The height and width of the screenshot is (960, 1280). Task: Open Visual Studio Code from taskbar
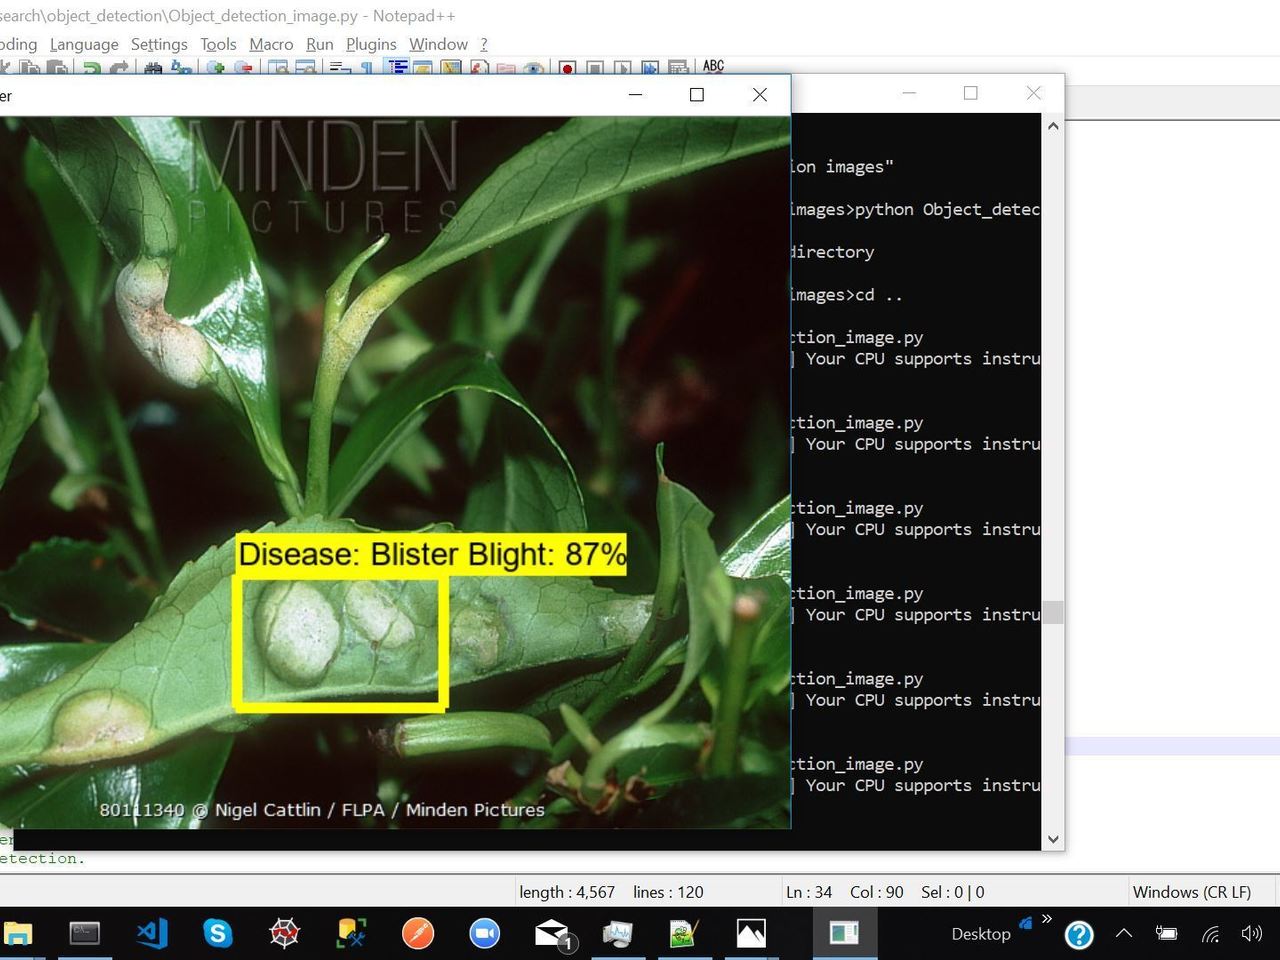[x=152, y=934]
